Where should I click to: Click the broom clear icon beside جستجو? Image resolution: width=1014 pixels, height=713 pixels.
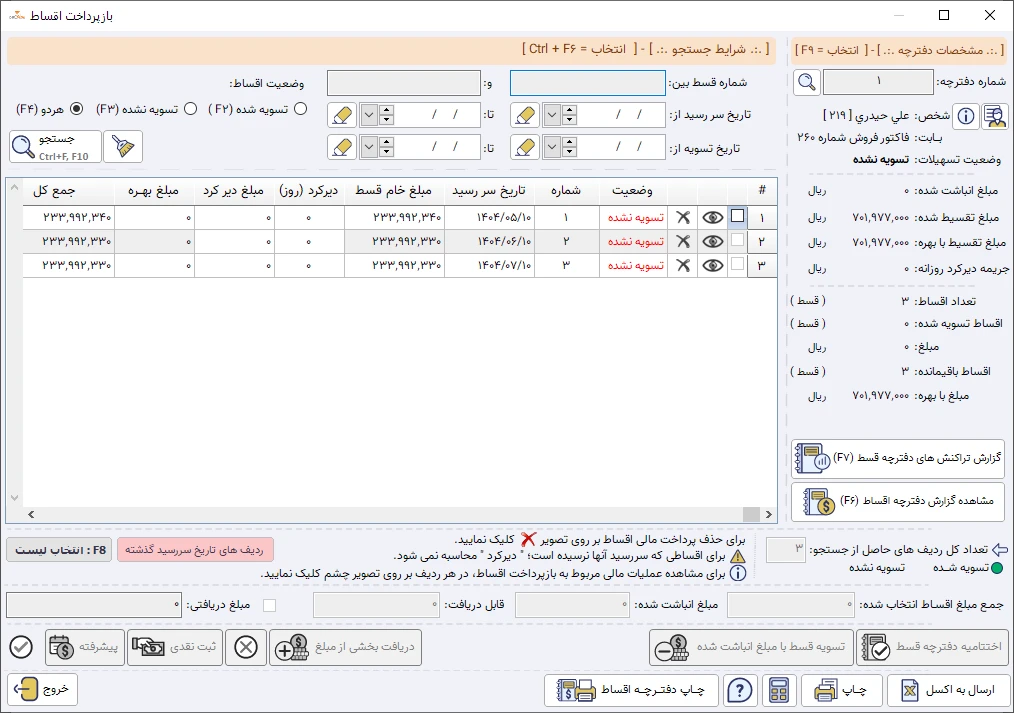[123, 146]
